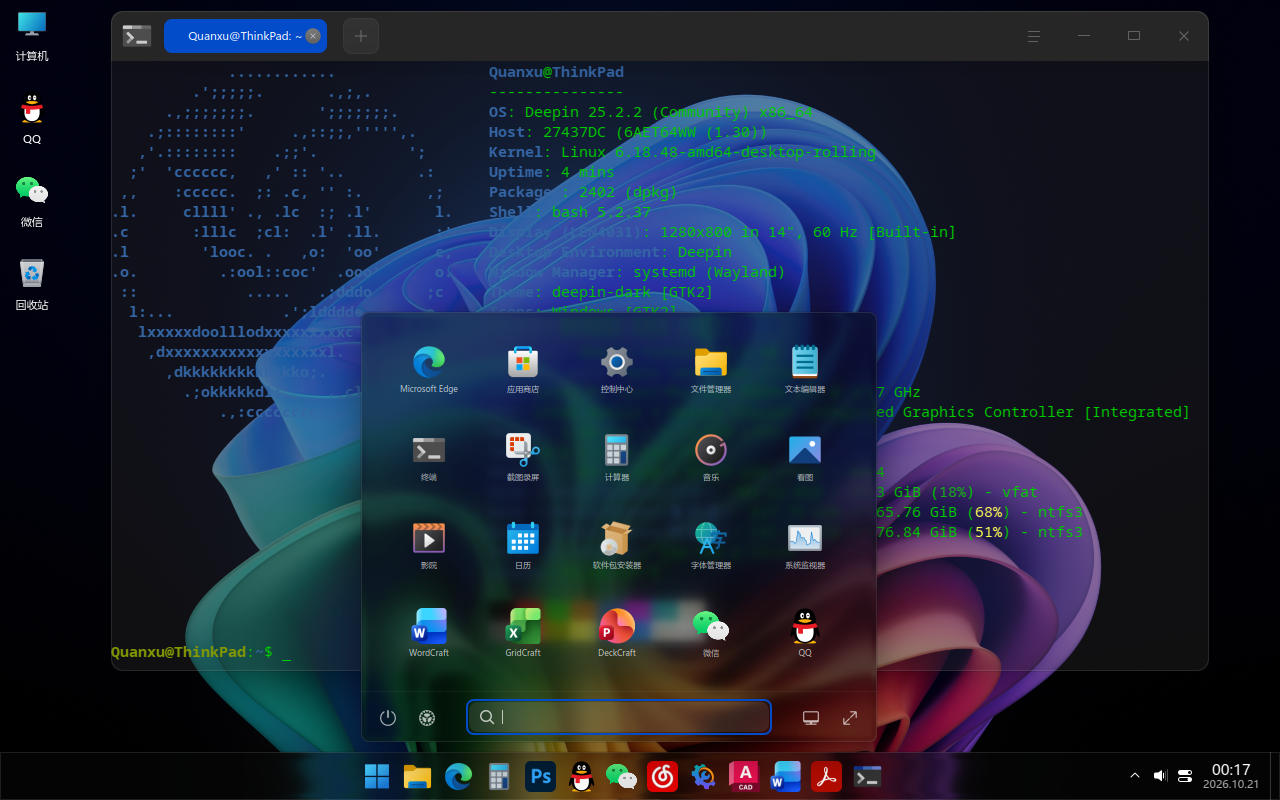Image resolution: width=1280 pixels, height=800 pixels.
Task: Click the 'Kernel: Linux 6.18.48' terminal line
Action: 682,152
